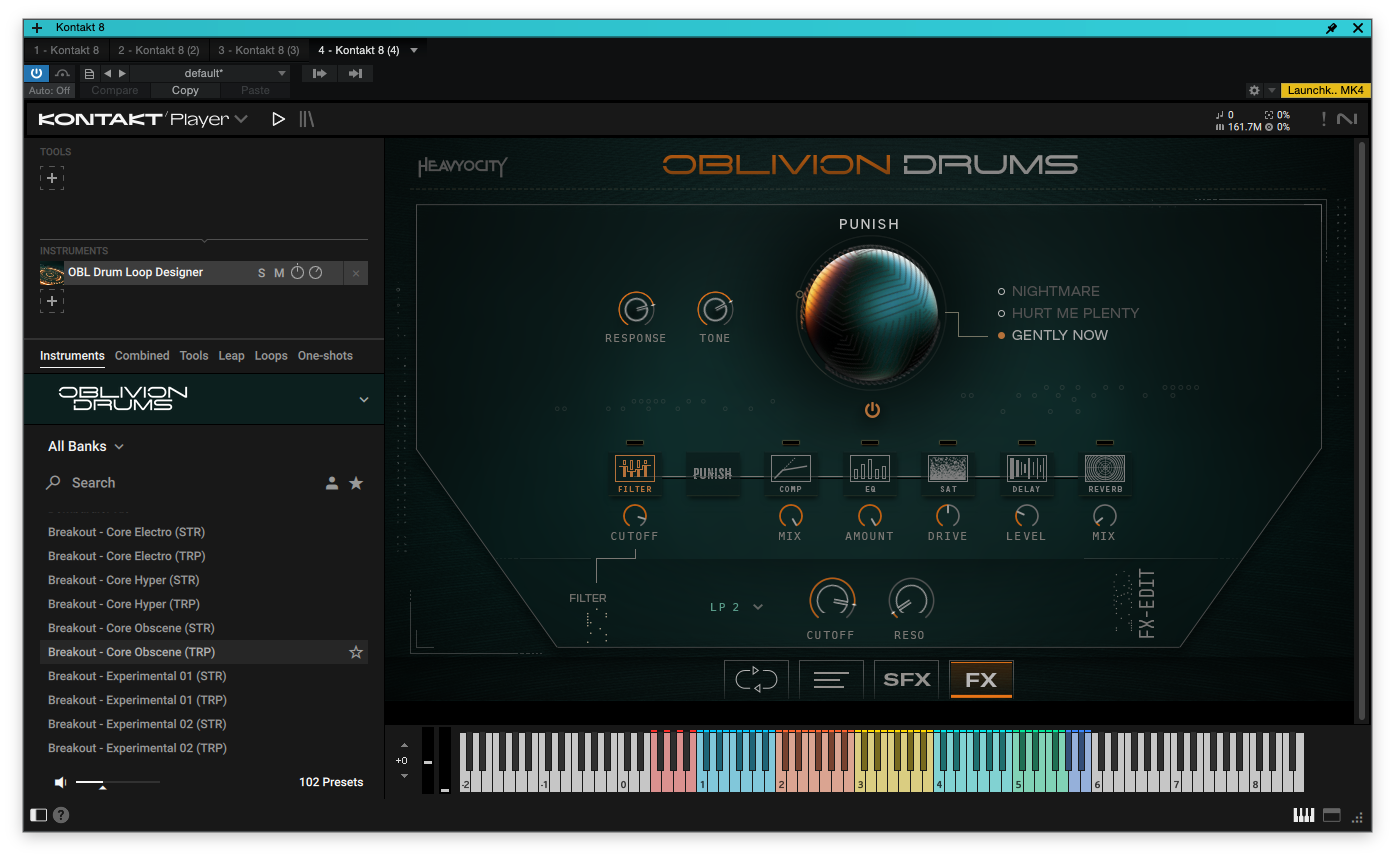The image size is (1395, 859).
Task: Adjust the browser preview volume slider
Action: pos(118,782)
